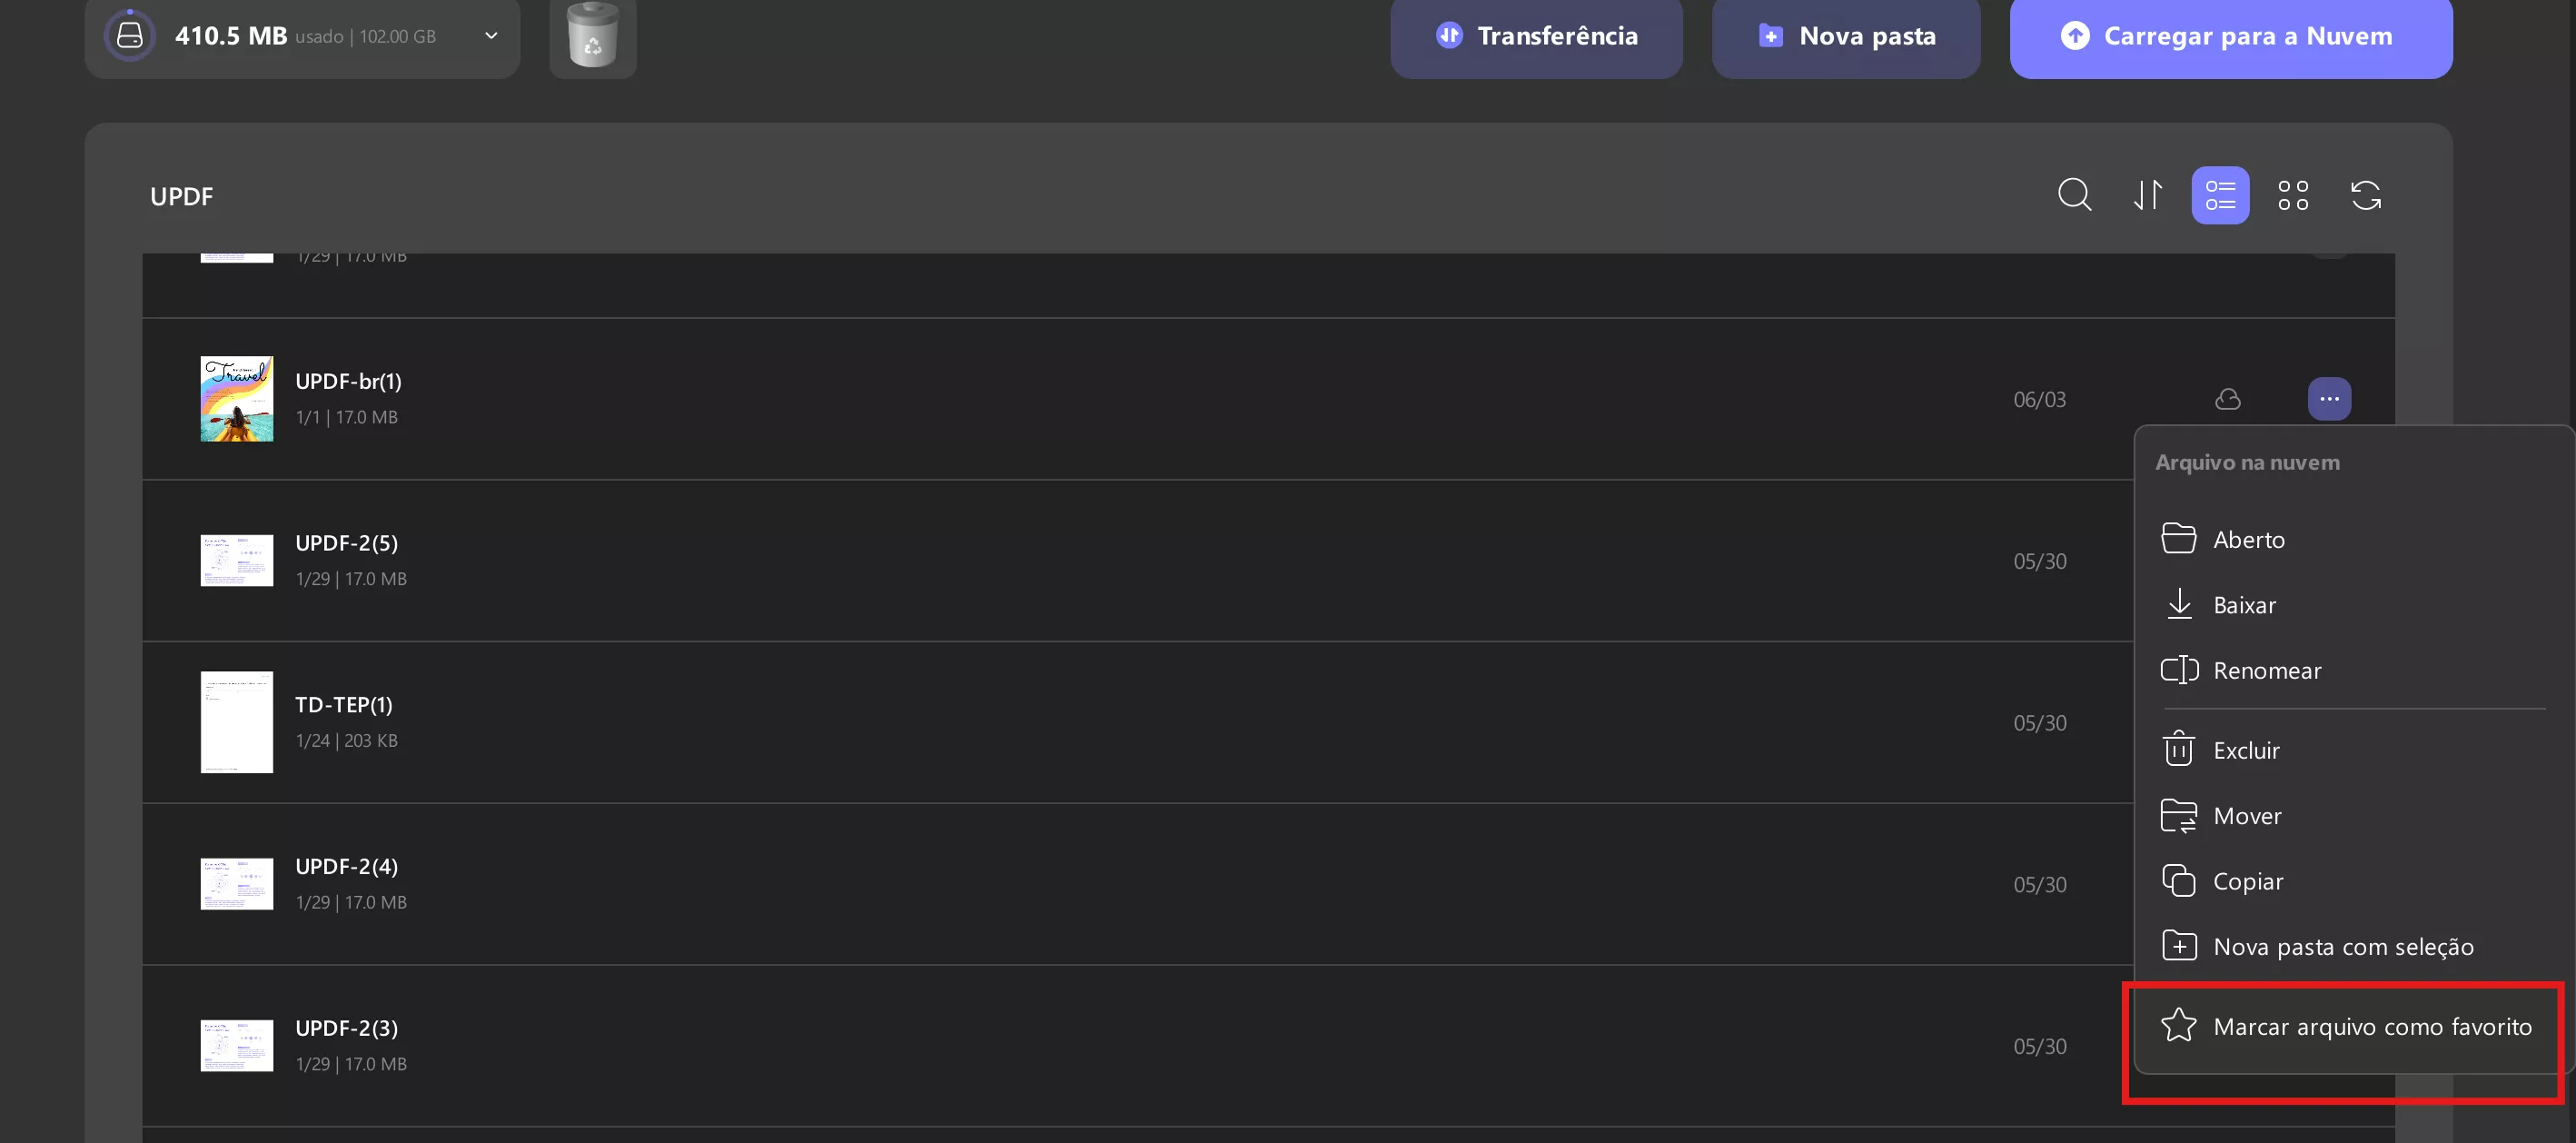Select the UPDF-2(4) file name
The image size is (2576, 1143).
click(346, 866)
